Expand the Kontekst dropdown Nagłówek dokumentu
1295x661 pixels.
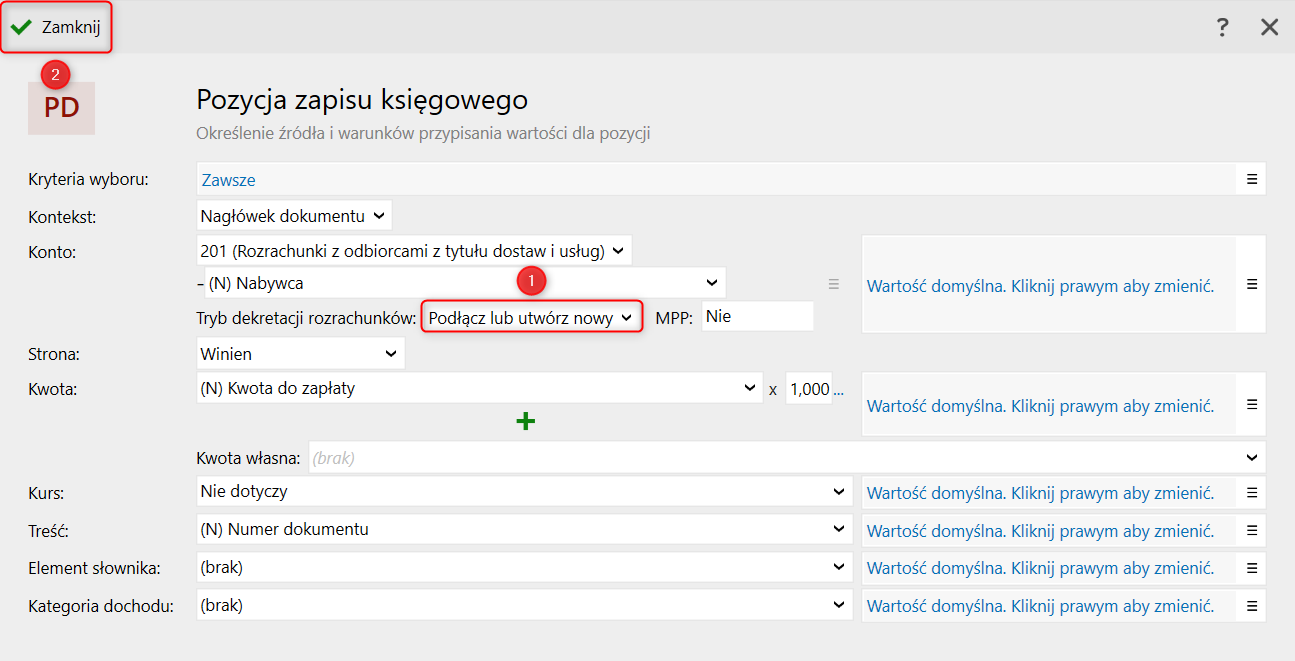tap(294, 215)
